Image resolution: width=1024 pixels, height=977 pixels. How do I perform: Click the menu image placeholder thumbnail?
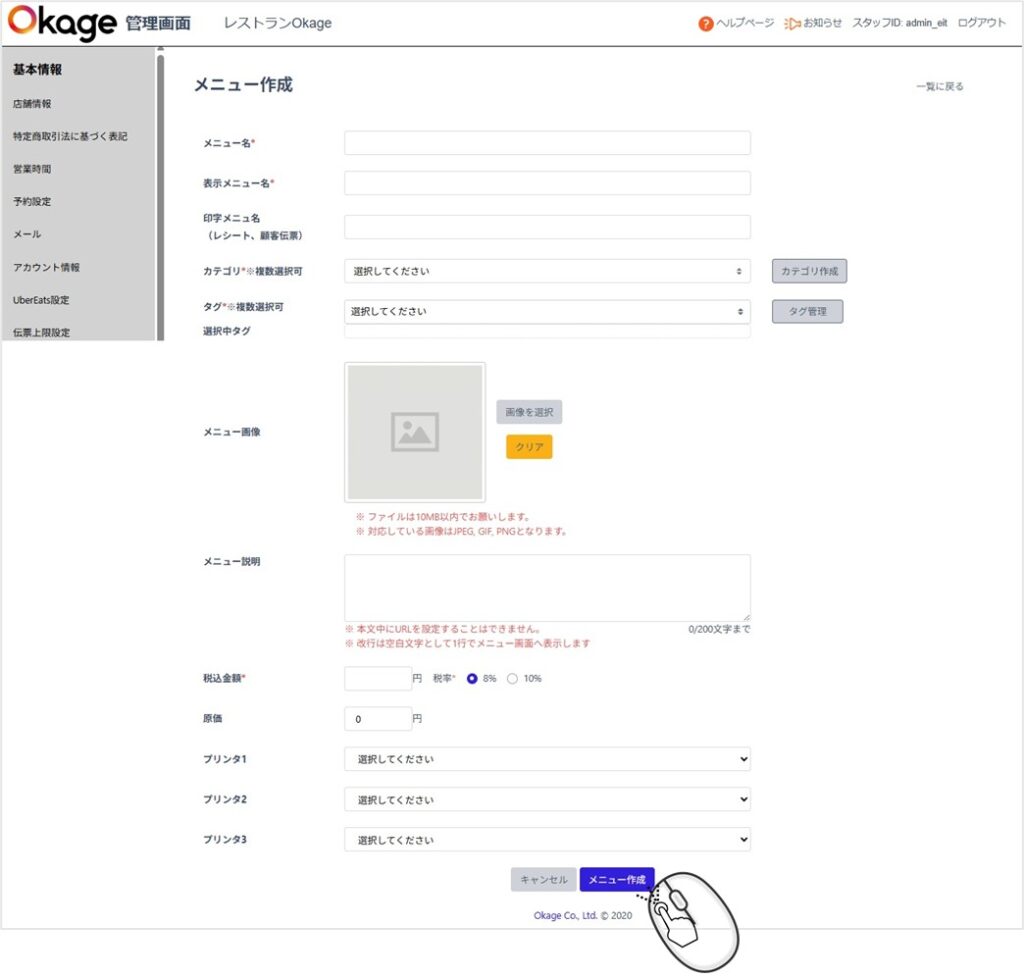[x=415, y=432]
